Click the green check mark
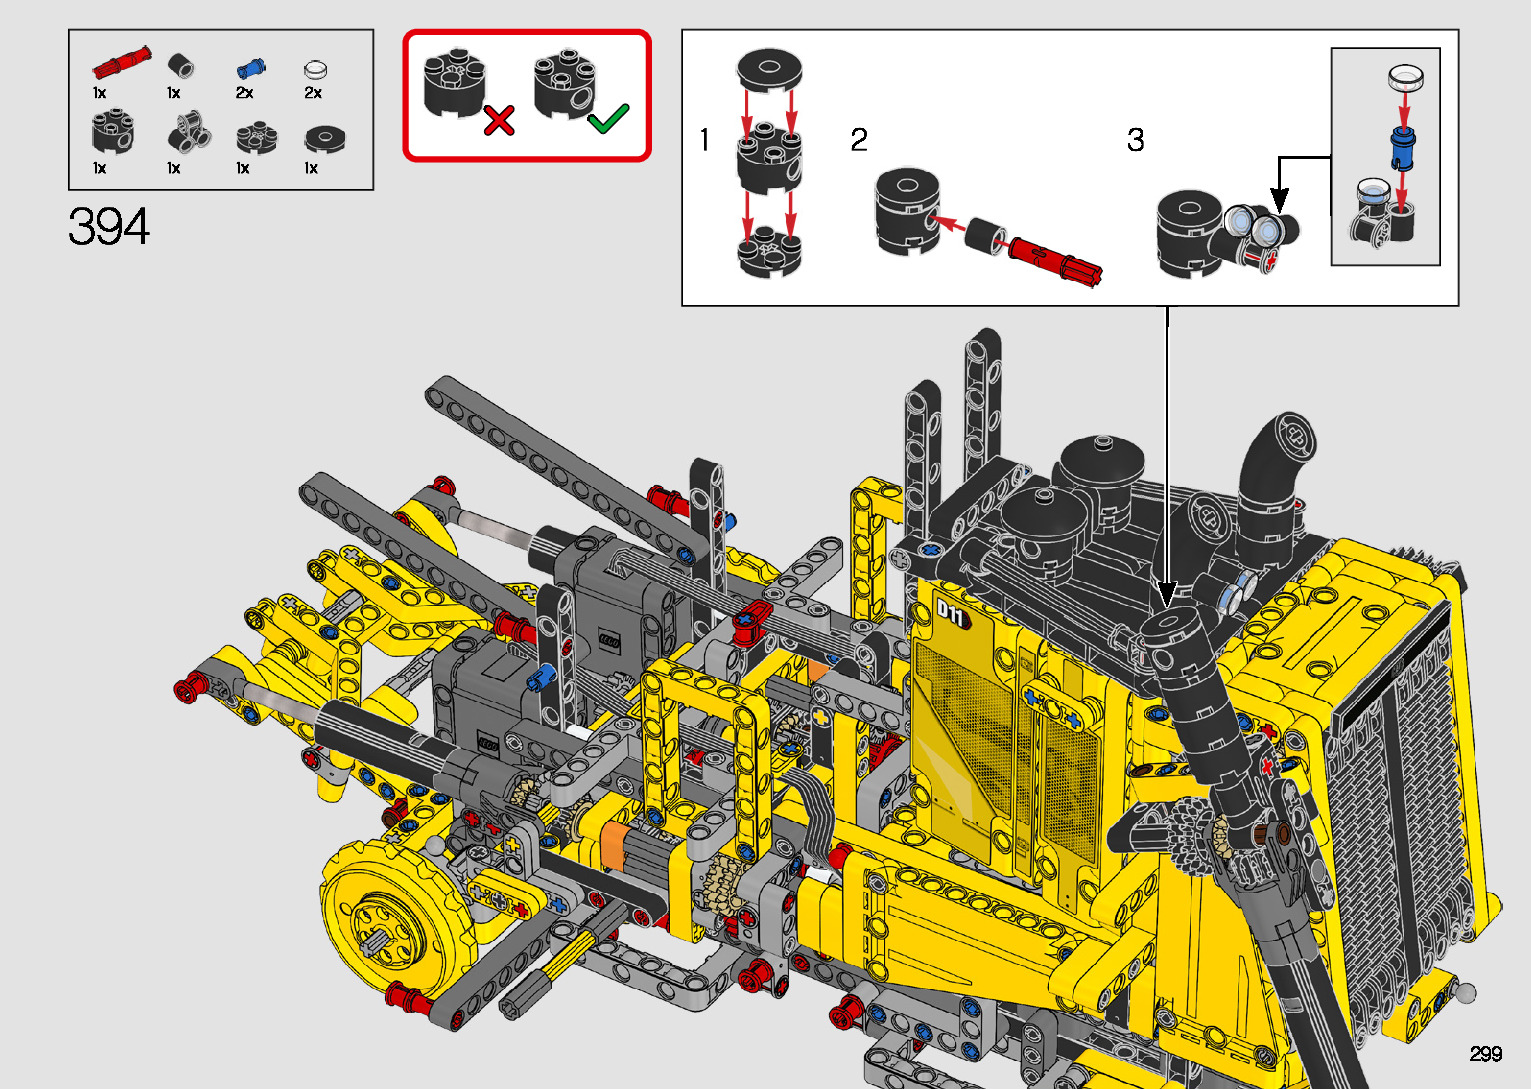This screenshot has height=1089, width=1531. click(x=608, y=118)
